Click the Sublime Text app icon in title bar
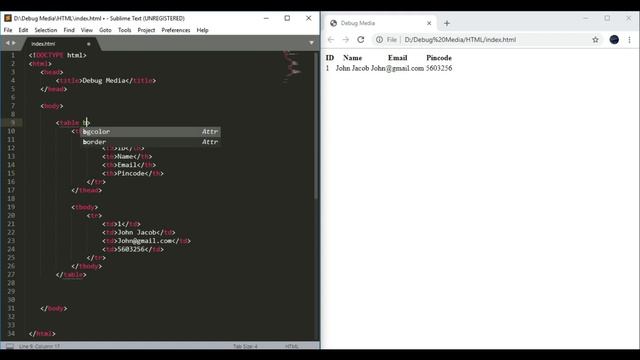The height and width of the screenshot is (360, 640). [8, 18]
